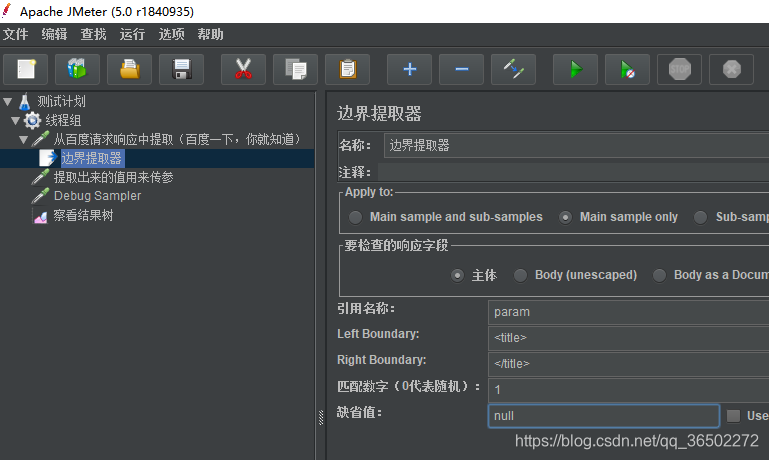Click the gear icon of 线程组
This screenshot has width=769, height=460.
(32, 120)
